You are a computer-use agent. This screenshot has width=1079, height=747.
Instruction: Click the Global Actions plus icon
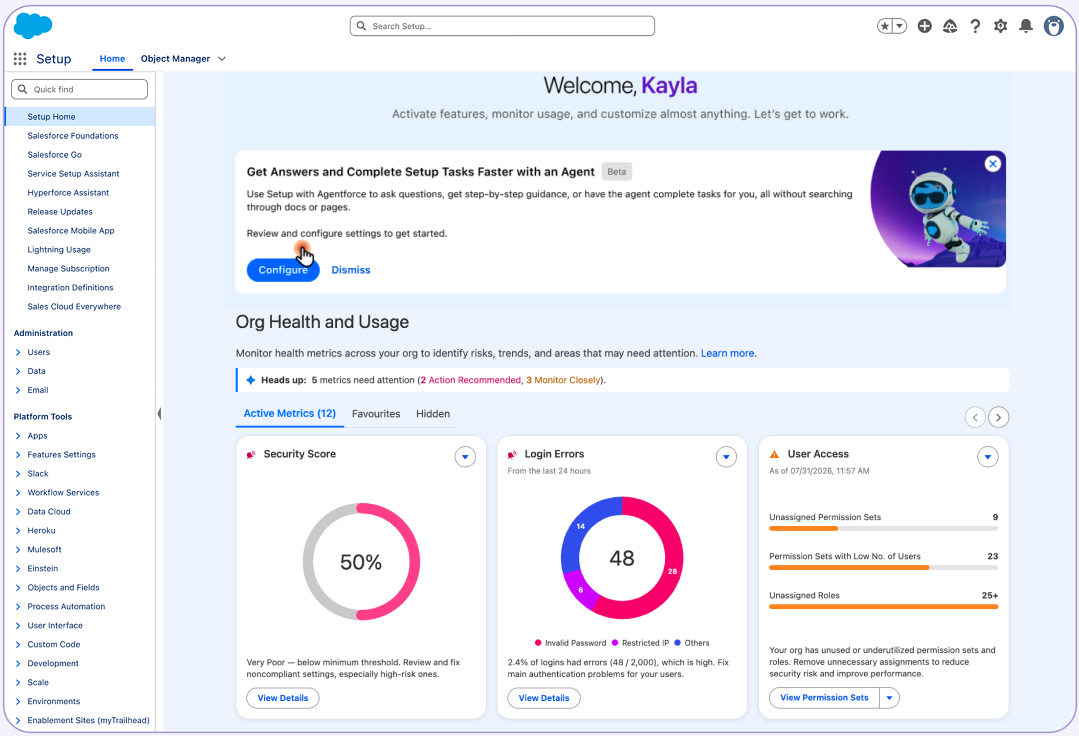click(925, 26)
